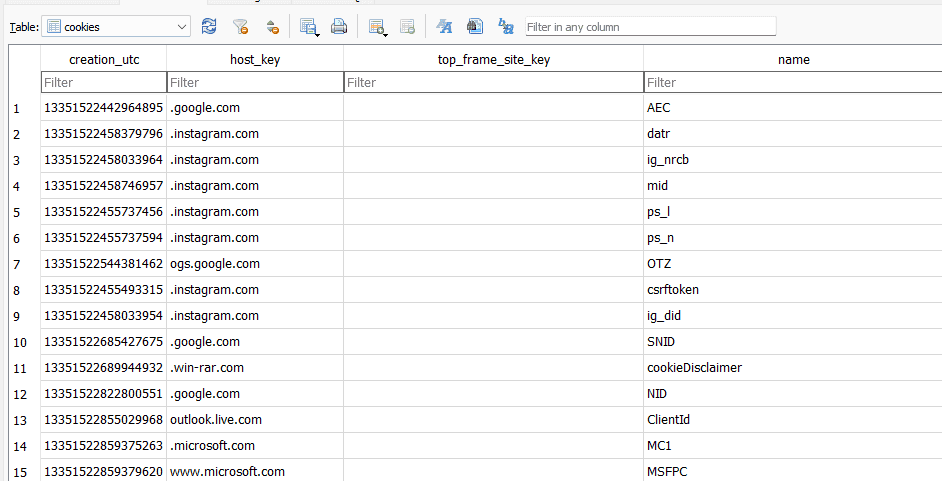Save the table as currently displayed
Screen dimensions: 942x481
coord(307,26)
